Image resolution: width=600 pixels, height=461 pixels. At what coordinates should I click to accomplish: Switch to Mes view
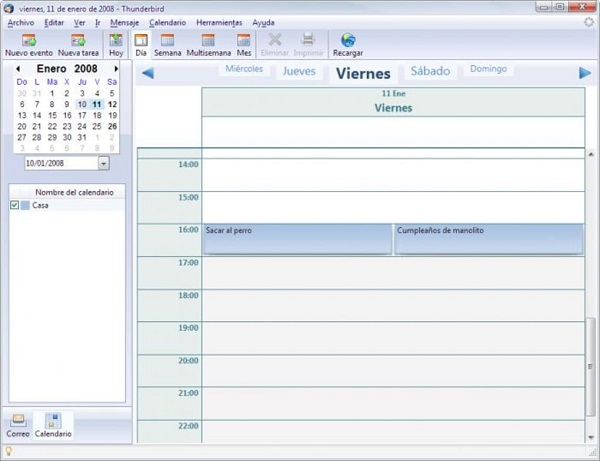click(244, 45)
